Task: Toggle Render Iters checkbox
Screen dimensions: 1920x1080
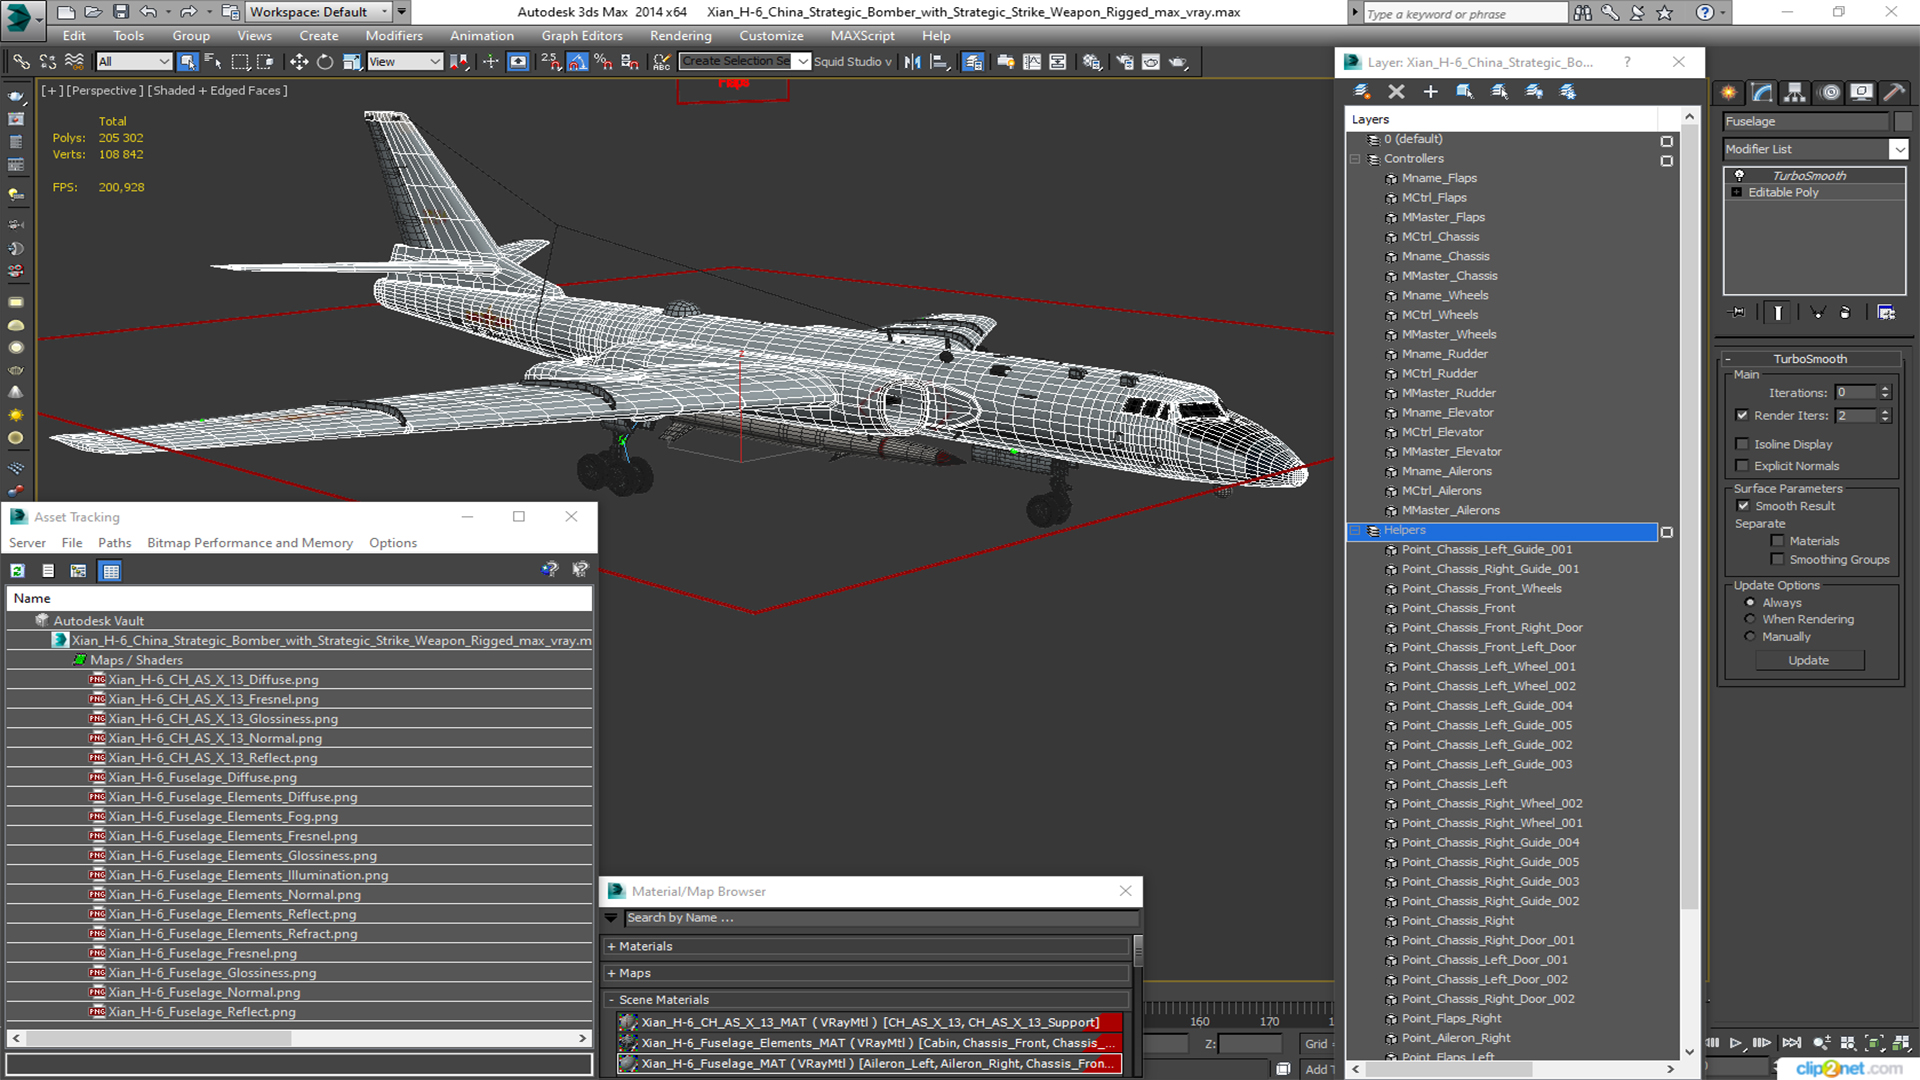Action: (1742, 415)
